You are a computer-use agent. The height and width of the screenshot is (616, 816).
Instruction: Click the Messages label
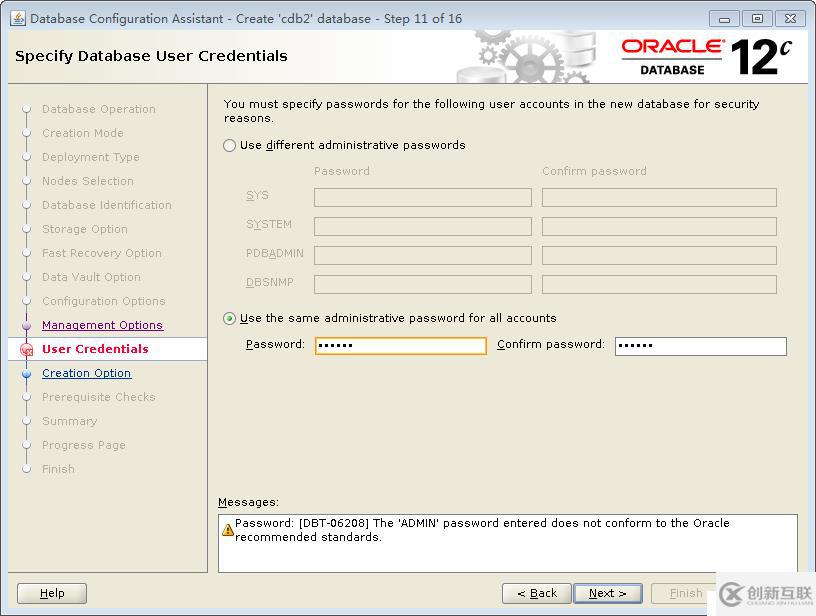[x=248, y=502]
